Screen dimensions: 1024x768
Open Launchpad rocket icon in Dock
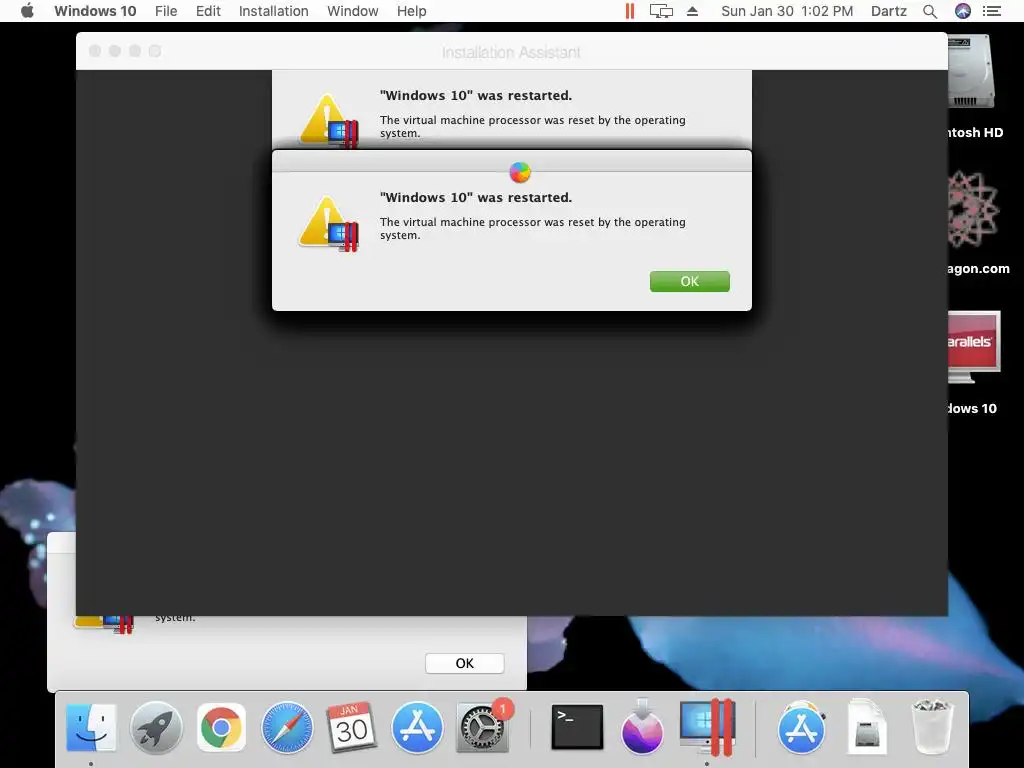click(156, 727)
